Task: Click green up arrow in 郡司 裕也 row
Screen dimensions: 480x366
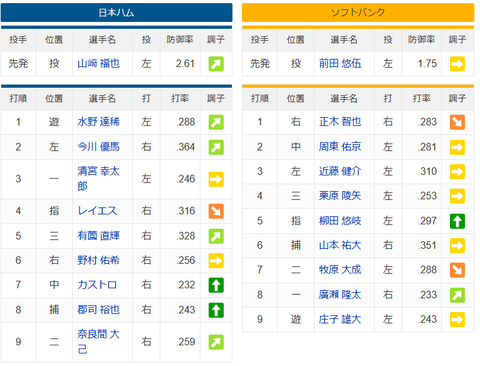Action: [216, 310]
